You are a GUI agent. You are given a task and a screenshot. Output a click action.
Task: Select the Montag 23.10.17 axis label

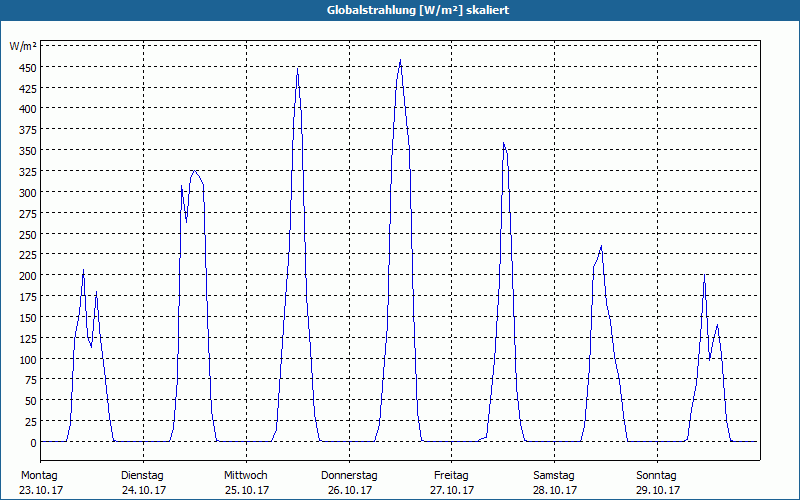tap(41, 483)
